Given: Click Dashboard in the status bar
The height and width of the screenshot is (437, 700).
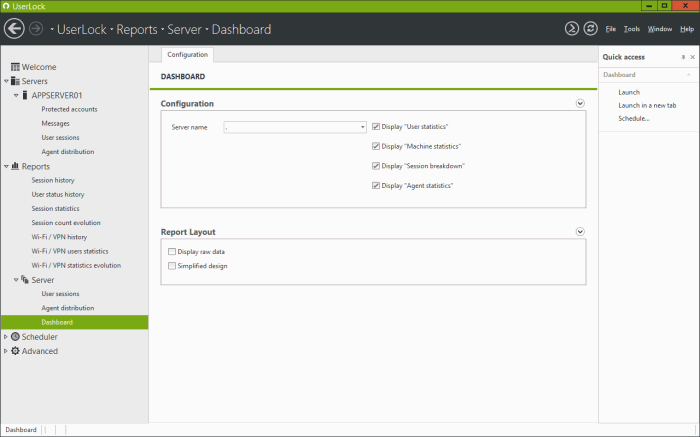Looking at the screenshot, I should pyautogui.click(x=21, y=430).
